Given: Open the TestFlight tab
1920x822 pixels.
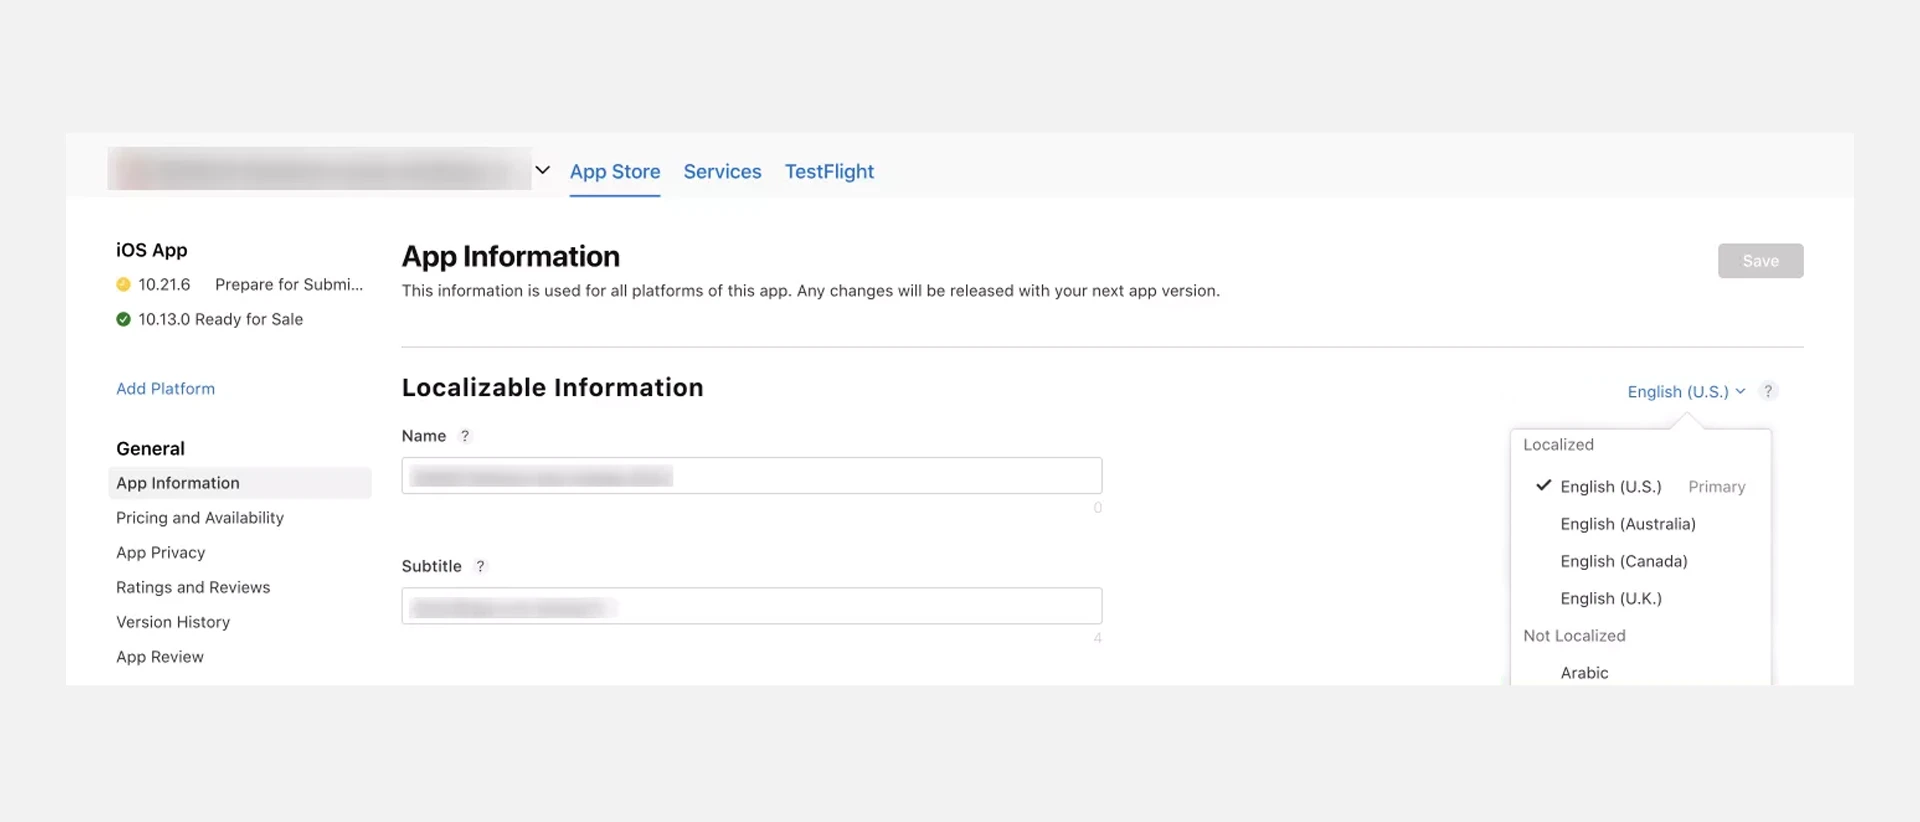Looking at the screenshot, I should (x=829, y=171).
